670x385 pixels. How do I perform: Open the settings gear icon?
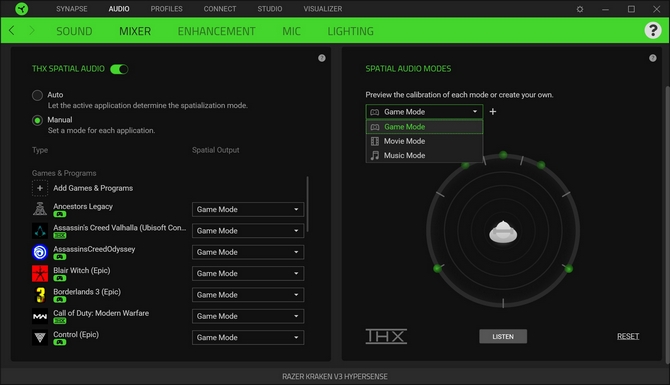(580, 9)
